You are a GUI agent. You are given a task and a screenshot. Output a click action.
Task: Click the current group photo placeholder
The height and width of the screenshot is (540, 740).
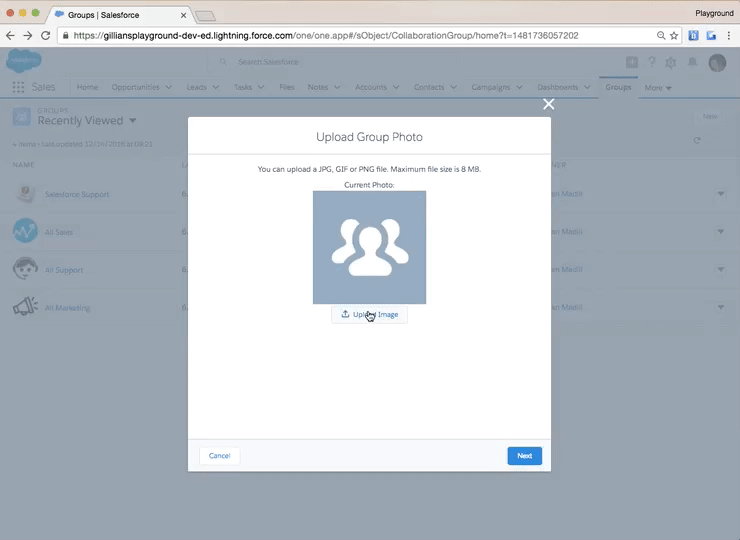point(369,247)
